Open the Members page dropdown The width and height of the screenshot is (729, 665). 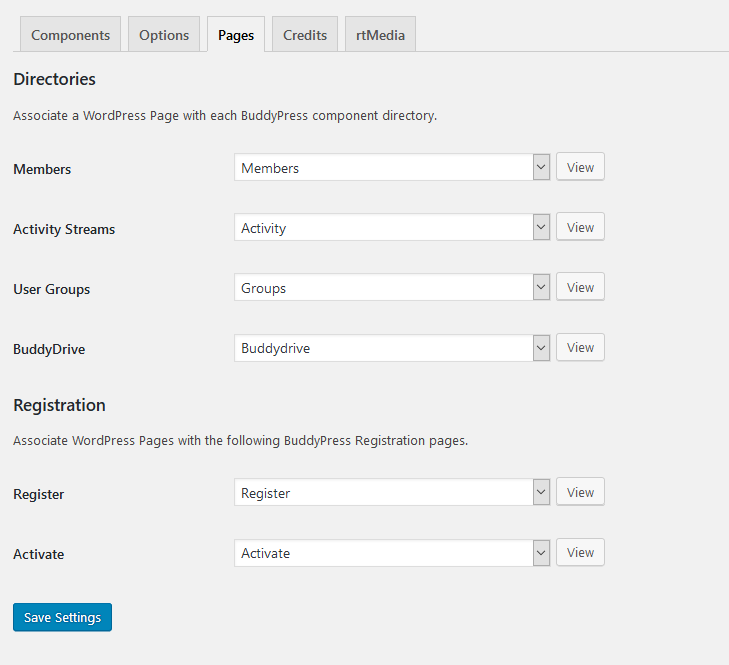392,167
